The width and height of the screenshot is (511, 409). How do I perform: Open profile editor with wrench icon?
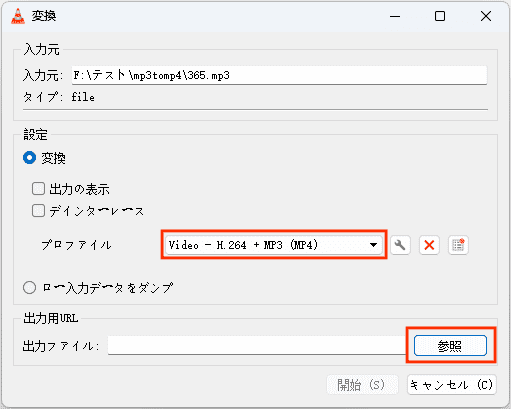(x=400, y=245)
